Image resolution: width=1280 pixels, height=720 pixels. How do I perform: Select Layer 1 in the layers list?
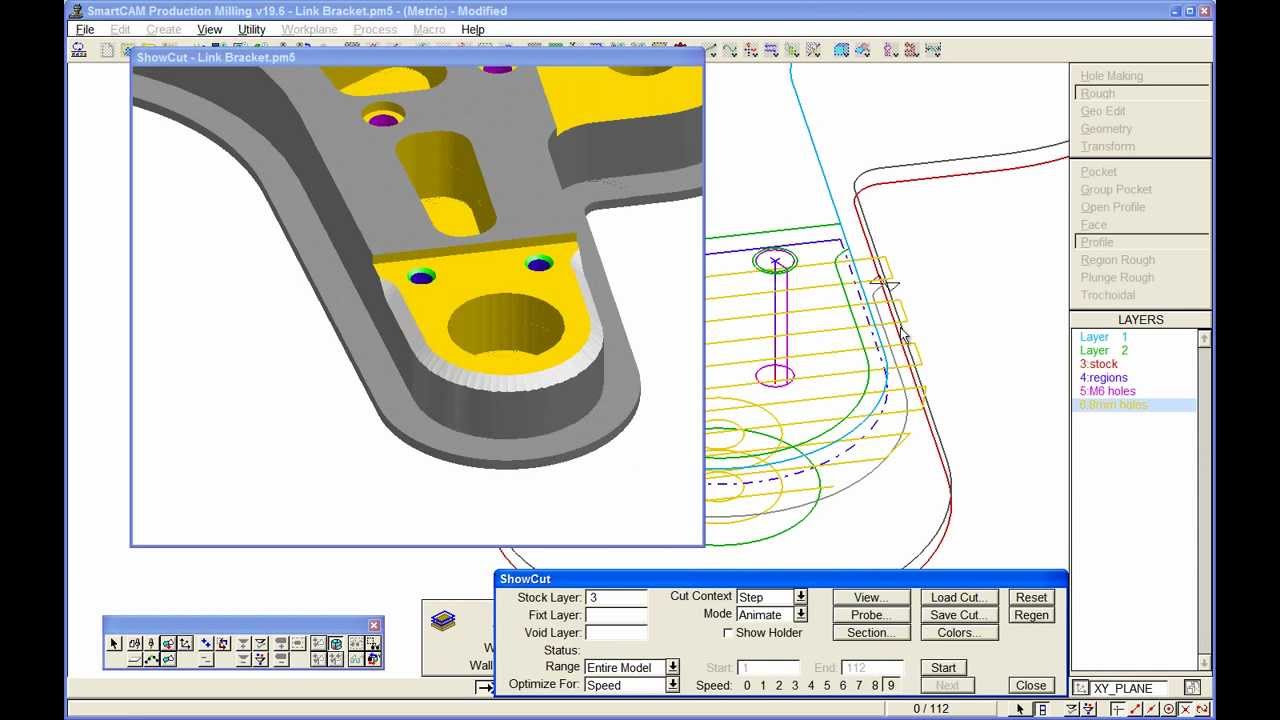1104,337
